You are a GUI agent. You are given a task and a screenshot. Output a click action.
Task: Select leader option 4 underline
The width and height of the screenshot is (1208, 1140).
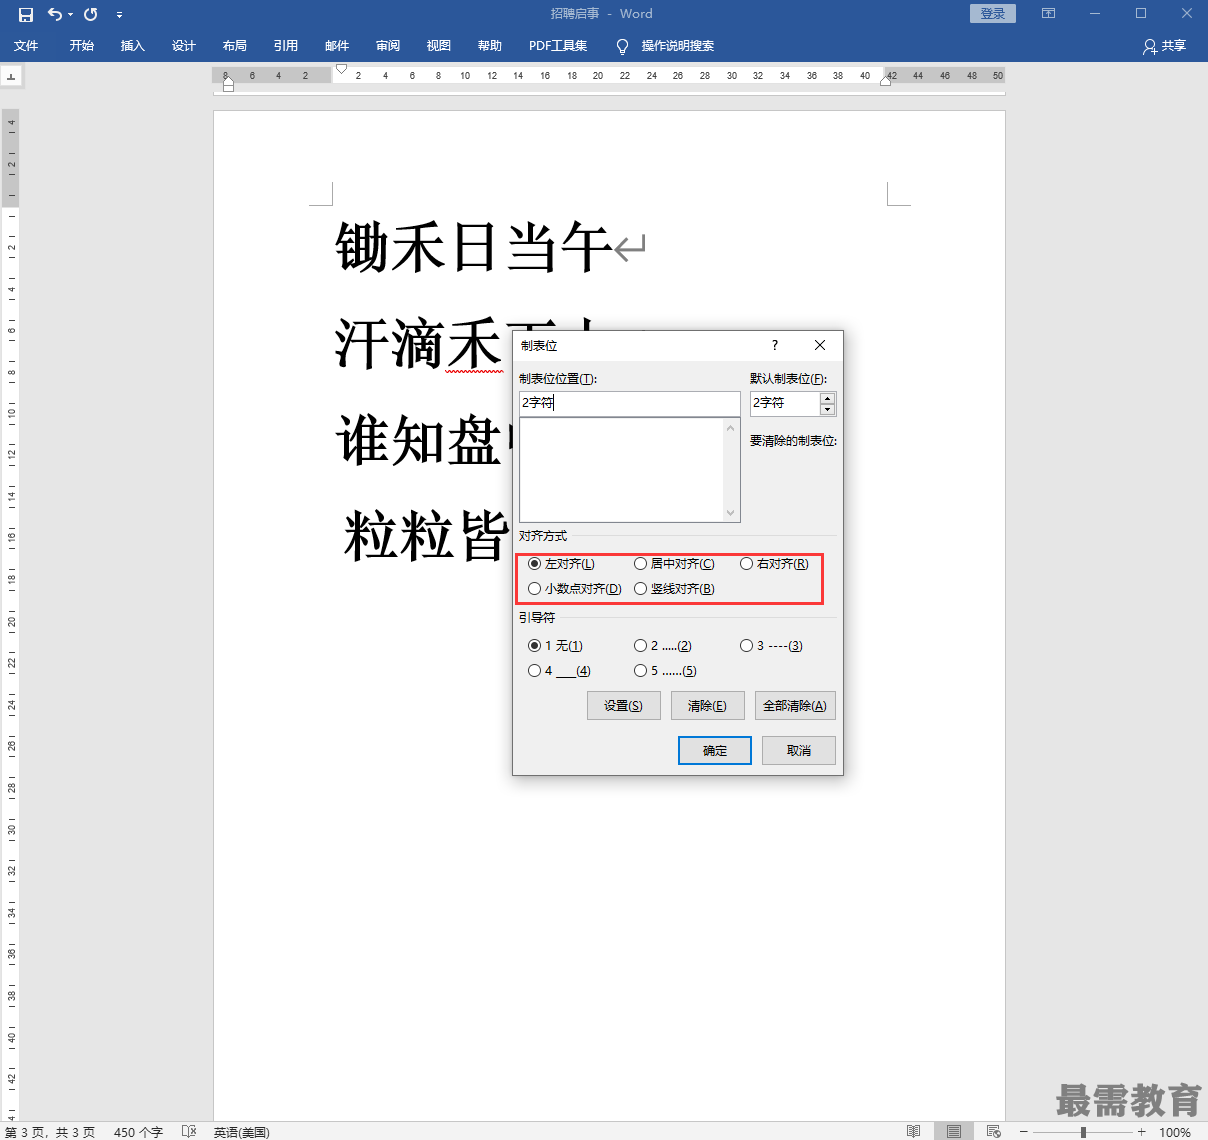(x=534, y=671)
